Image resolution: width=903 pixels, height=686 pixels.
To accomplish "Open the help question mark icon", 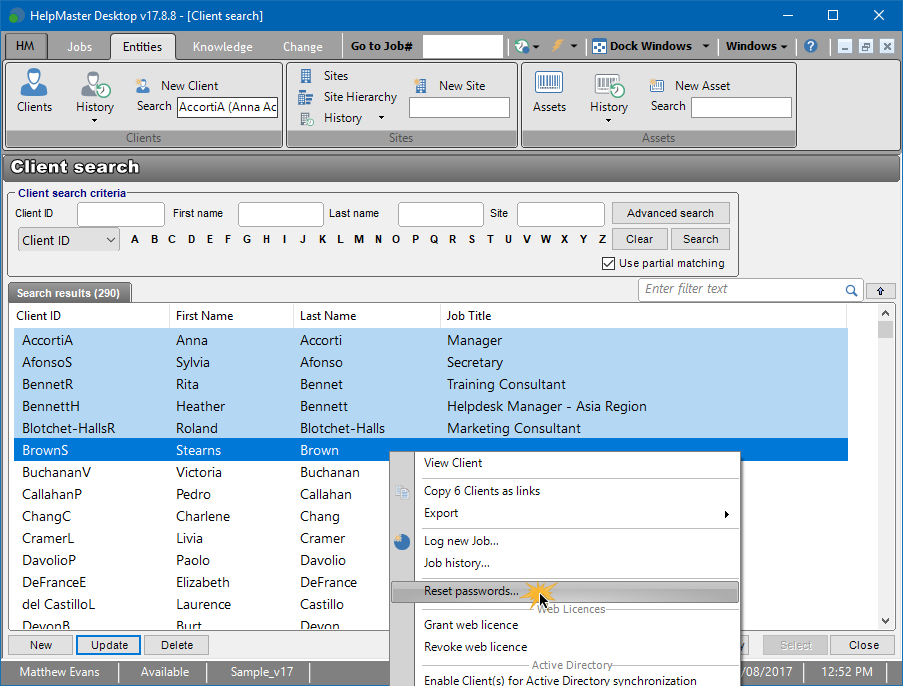I will coord(811,46).
